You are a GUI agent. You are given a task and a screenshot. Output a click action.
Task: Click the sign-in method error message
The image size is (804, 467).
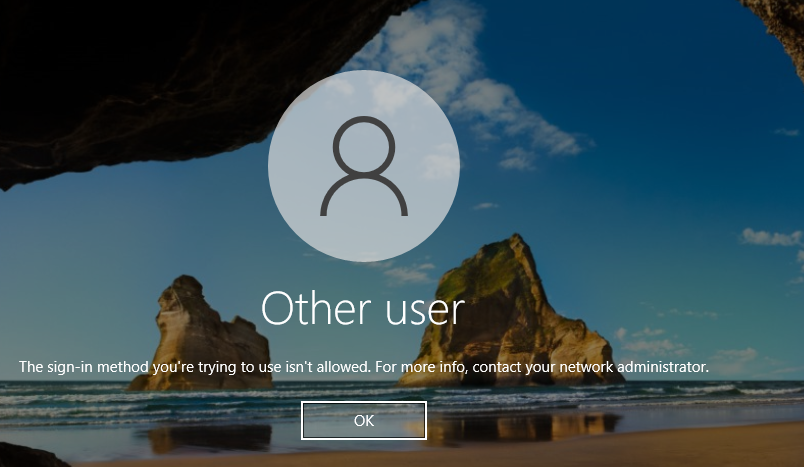tap(364, 367)
